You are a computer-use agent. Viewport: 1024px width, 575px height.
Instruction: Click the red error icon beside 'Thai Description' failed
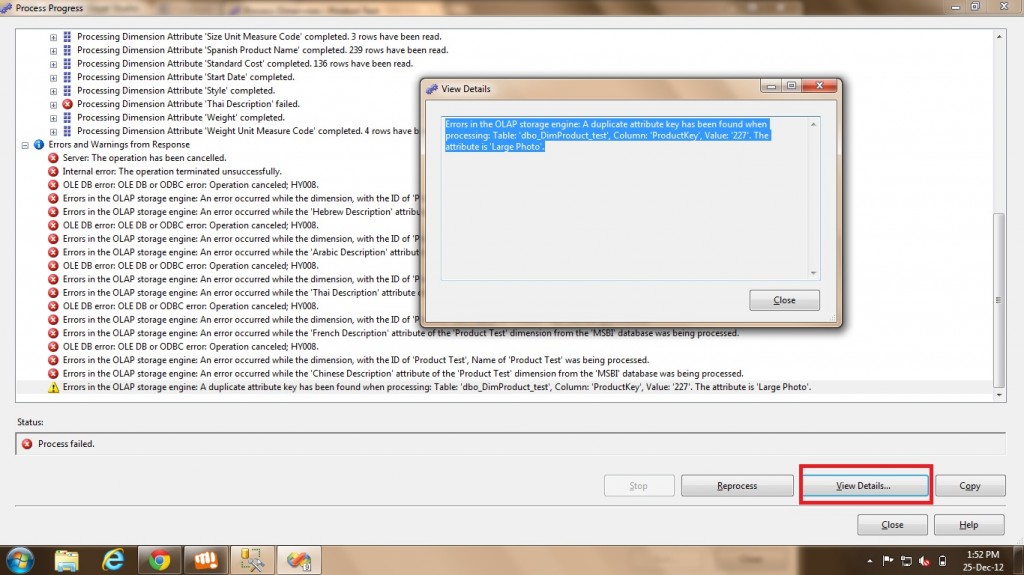[x=67, y=104]
